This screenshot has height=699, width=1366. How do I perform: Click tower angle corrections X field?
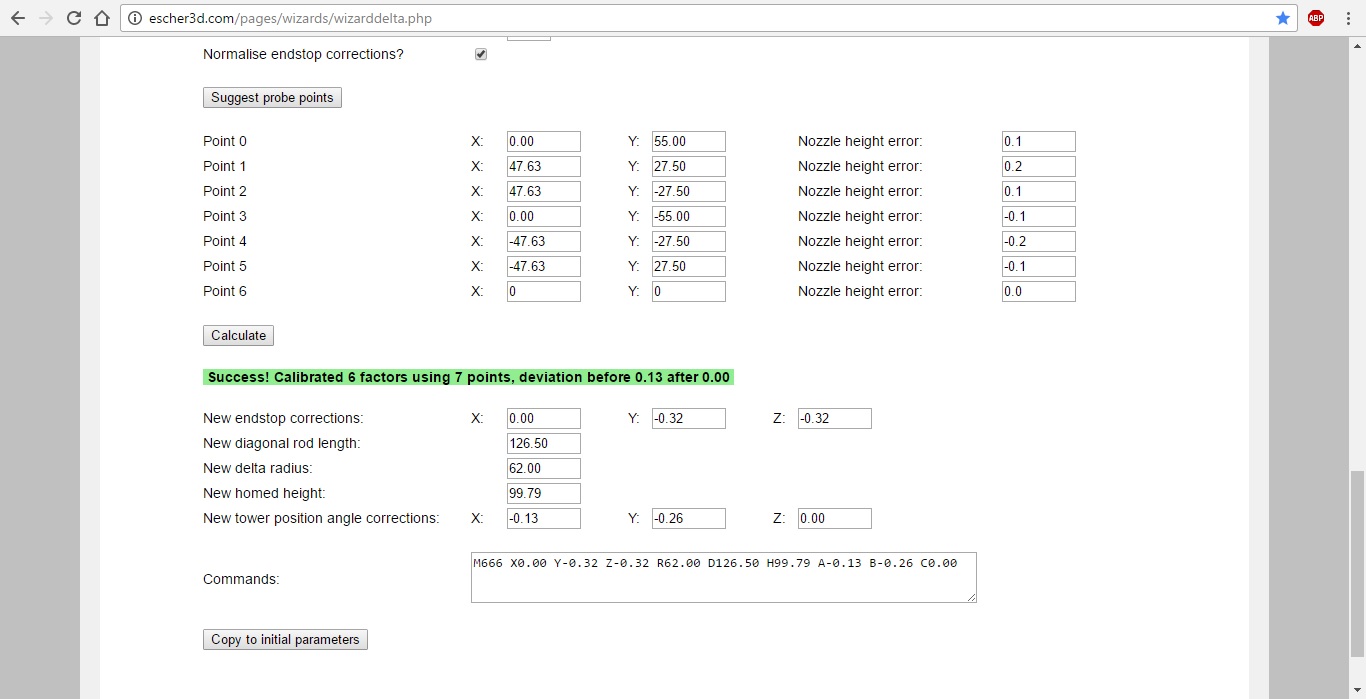(544, 519)
